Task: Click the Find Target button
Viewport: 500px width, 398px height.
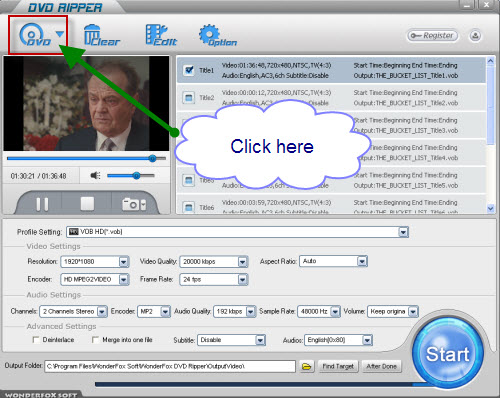Action: (x=338, y=367)
